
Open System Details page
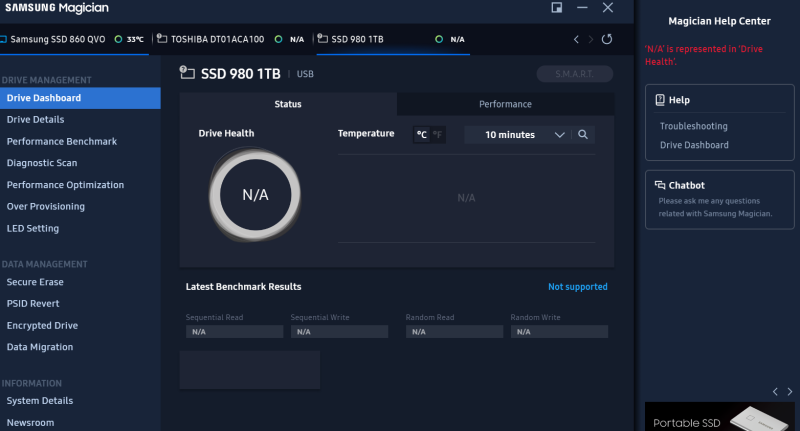(40, 401)
